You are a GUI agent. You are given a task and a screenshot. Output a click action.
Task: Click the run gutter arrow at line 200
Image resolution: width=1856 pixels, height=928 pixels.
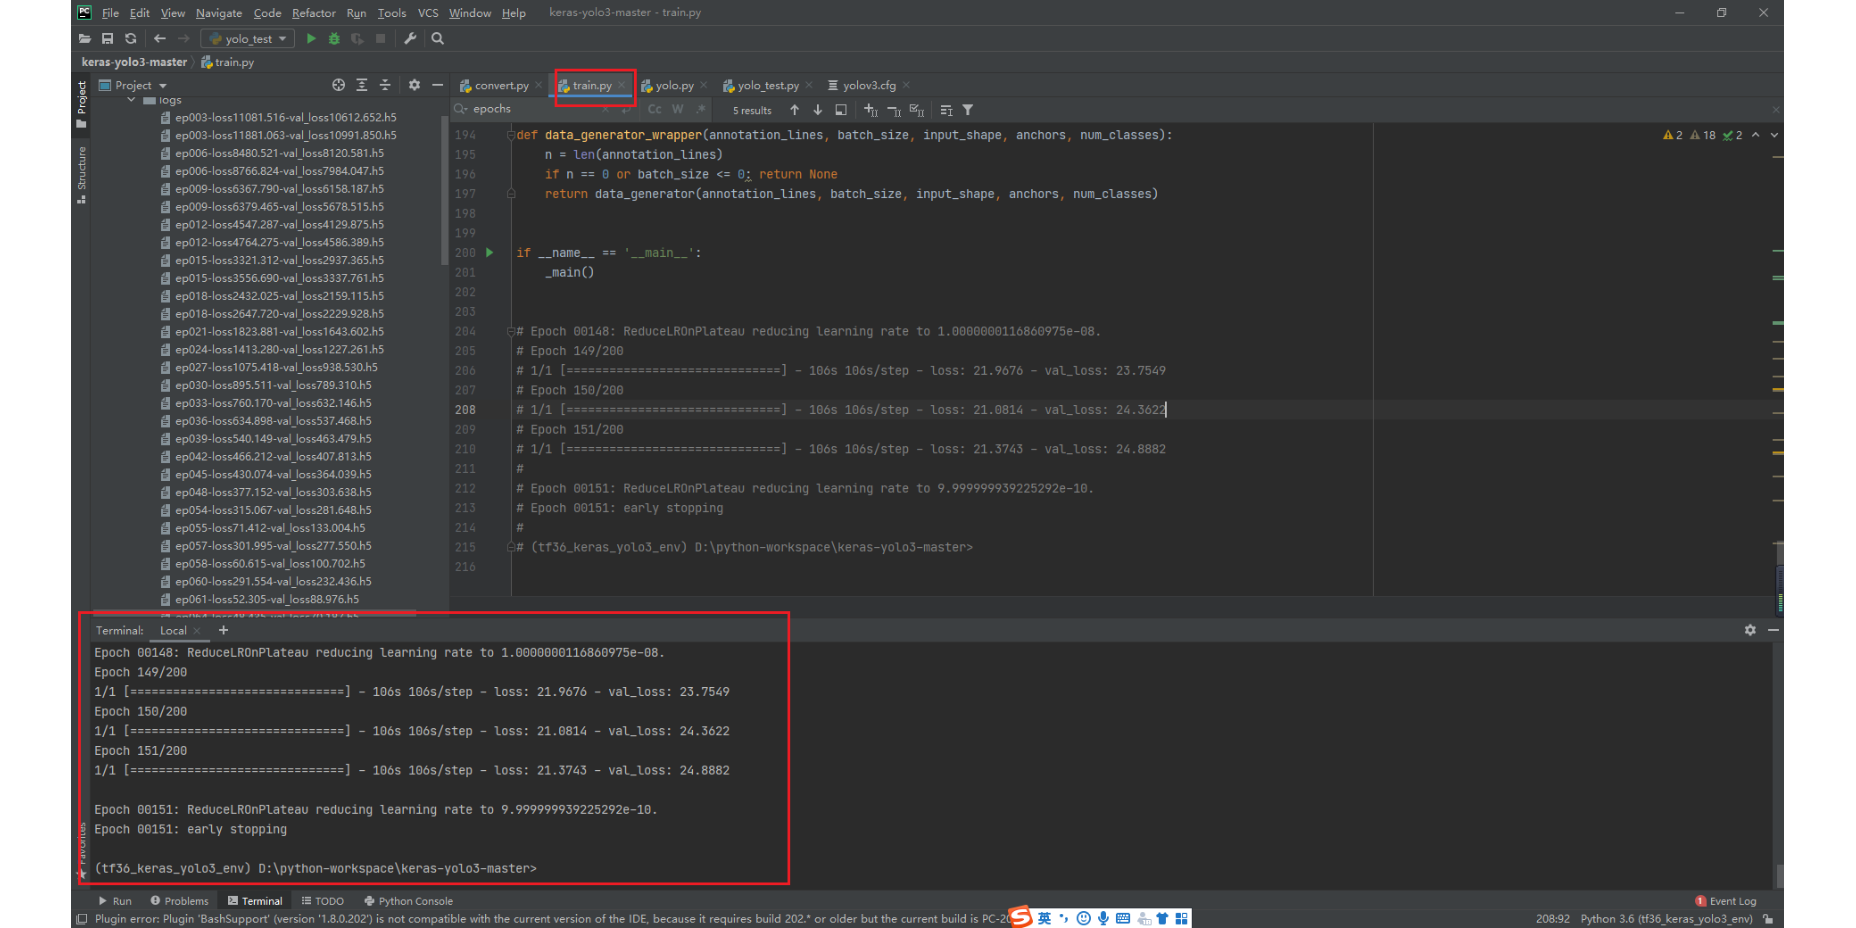click(x=490, y=253)
